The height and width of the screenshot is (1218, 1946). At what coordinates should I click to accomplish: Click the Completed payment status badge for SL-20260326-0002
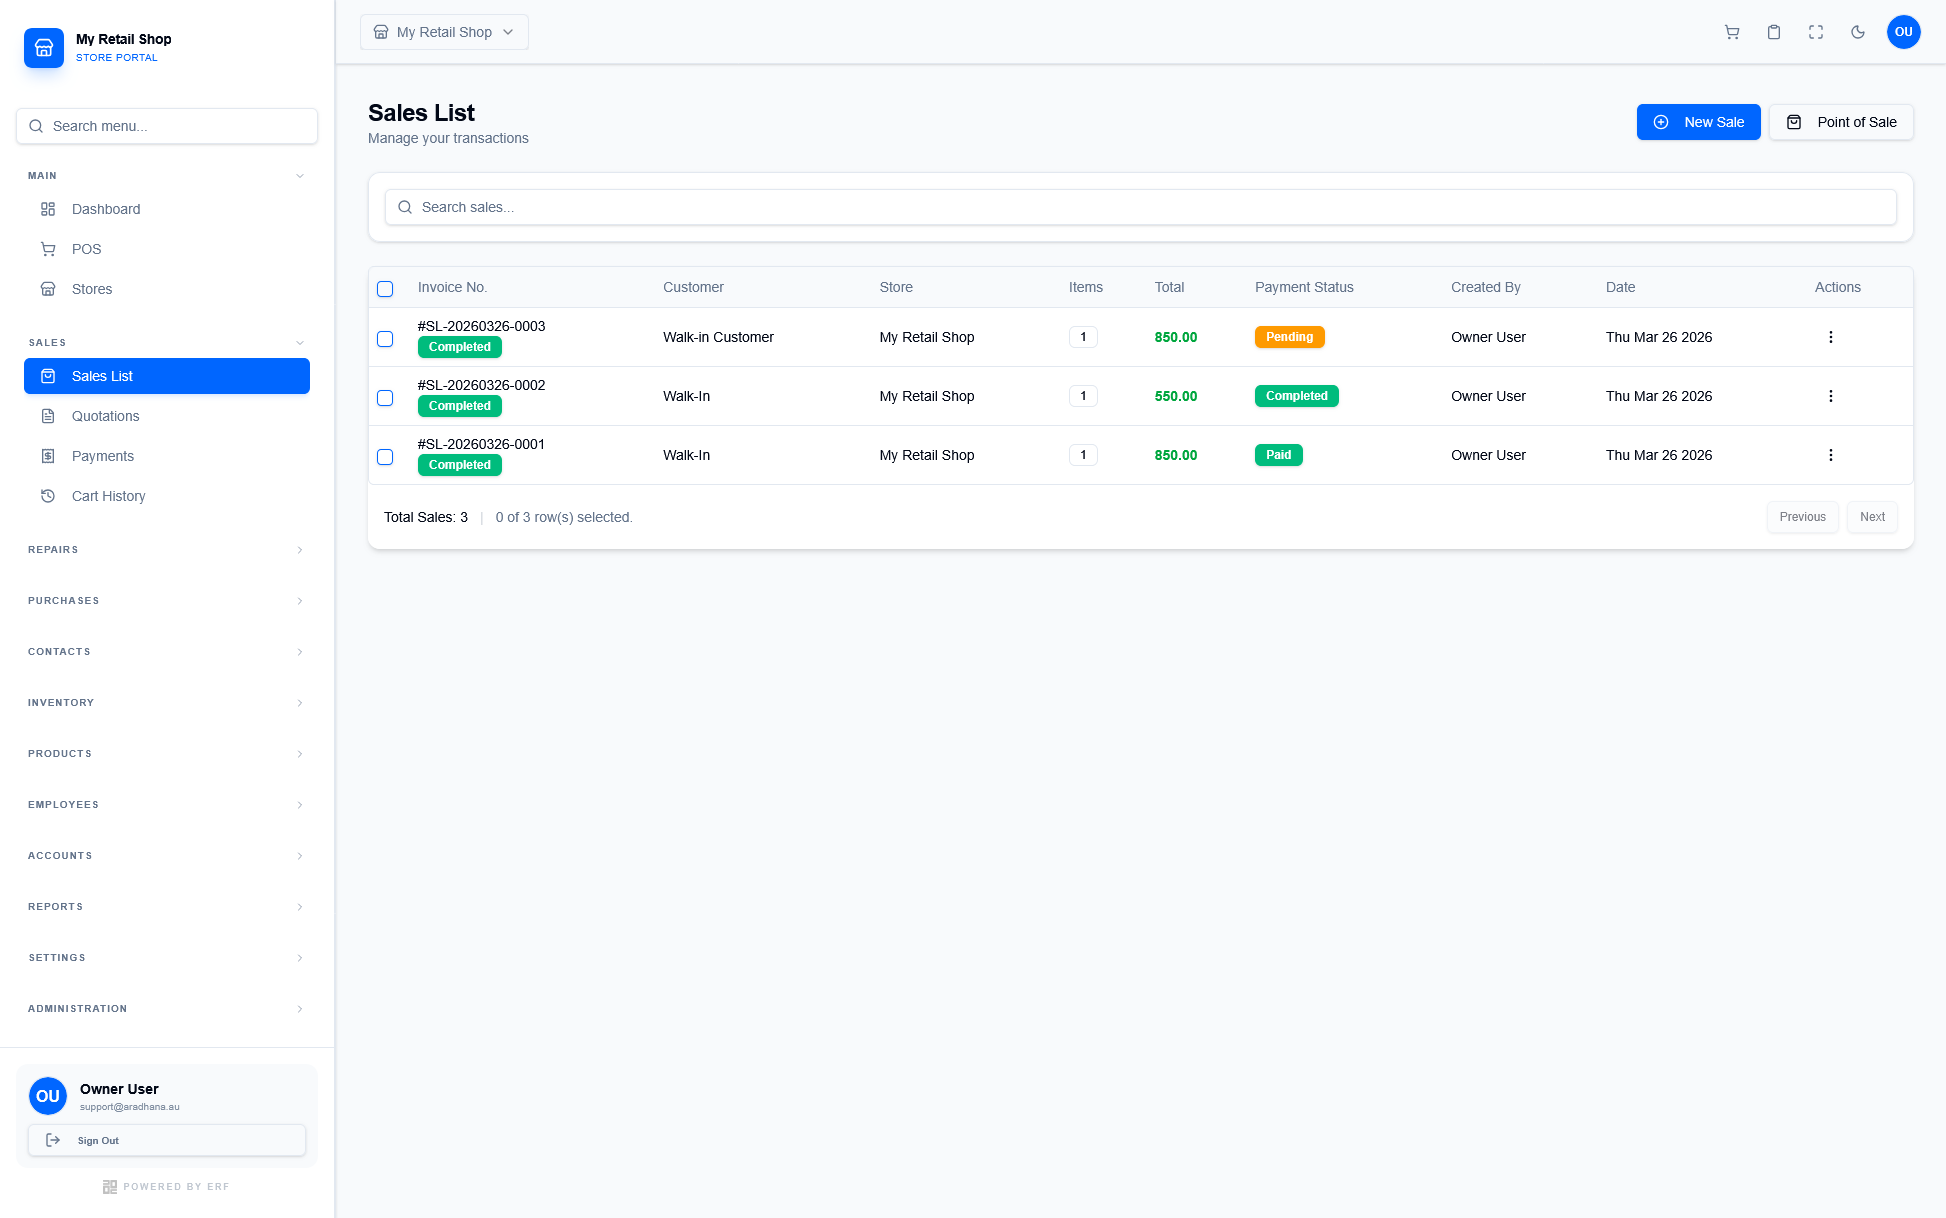pos(1296,396)
